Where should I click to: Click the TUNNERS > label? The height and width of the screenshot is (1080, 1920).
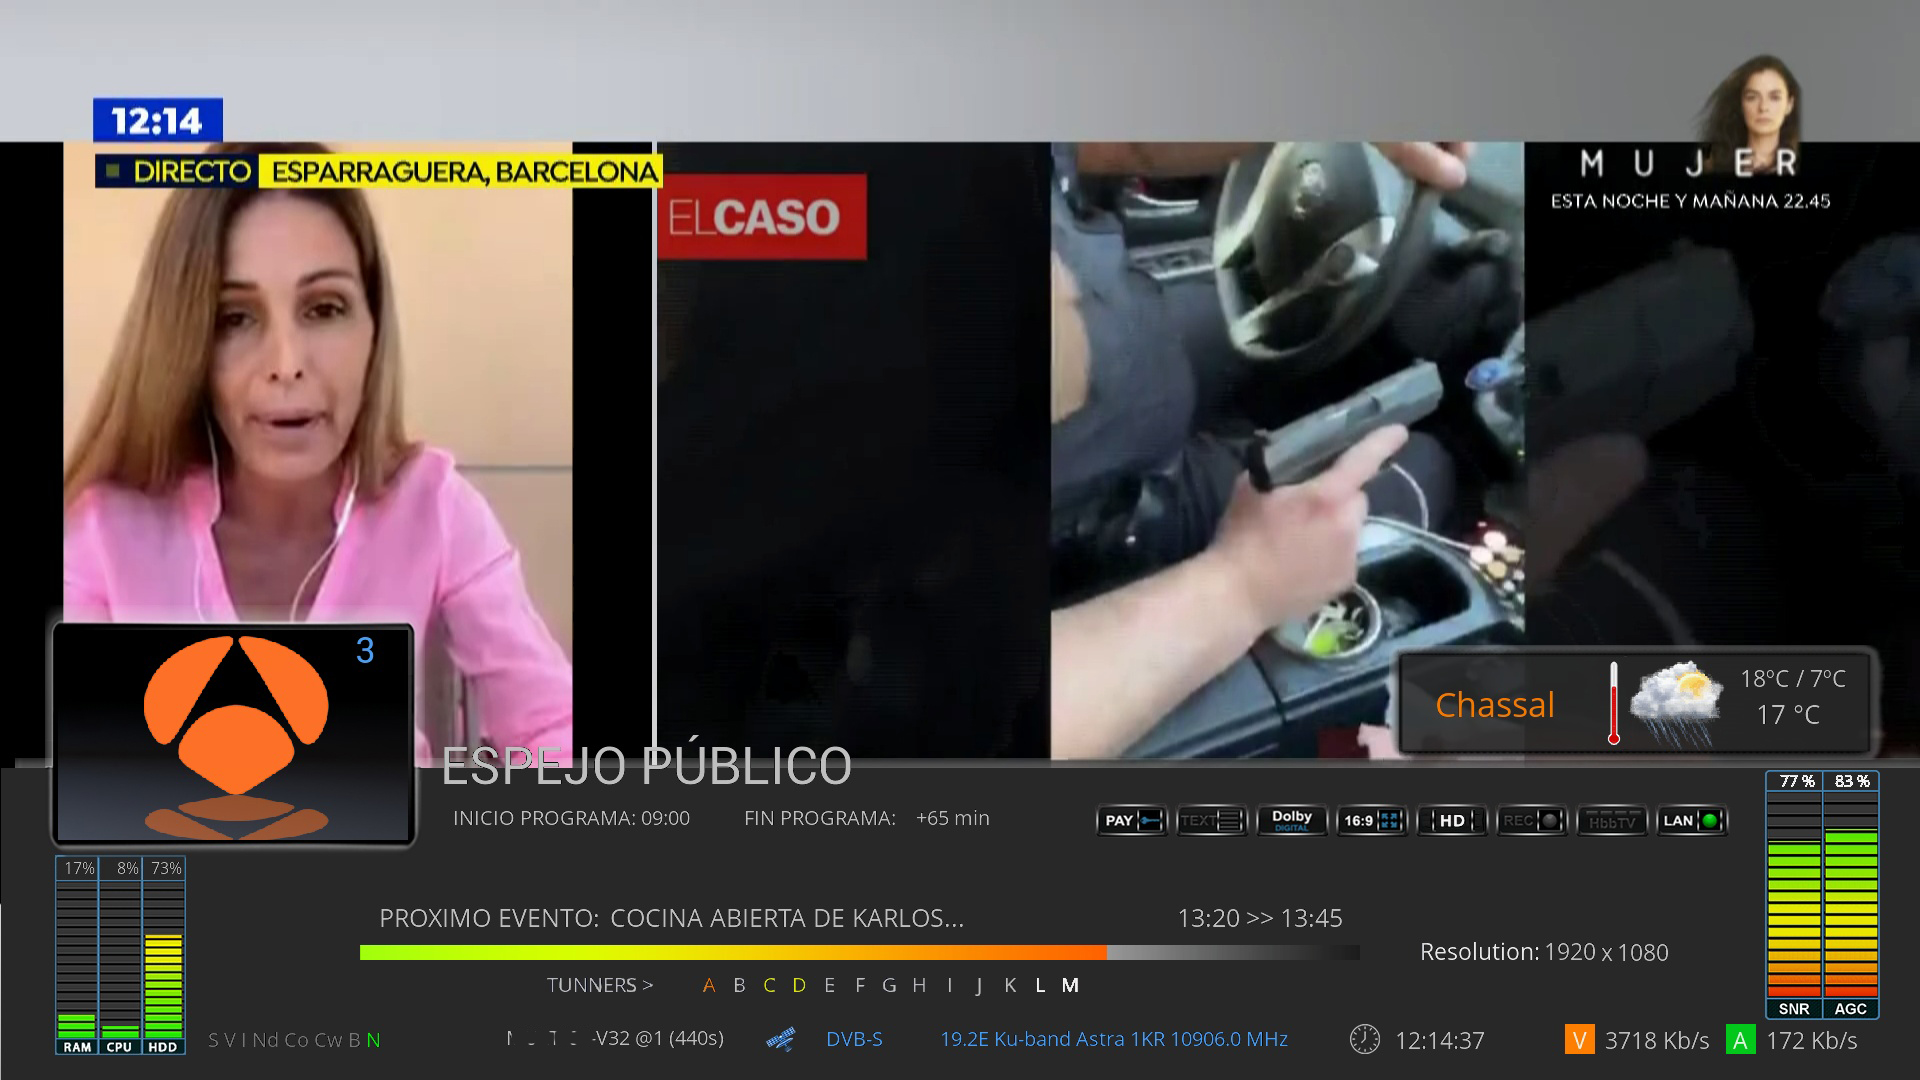pos(600,985)
